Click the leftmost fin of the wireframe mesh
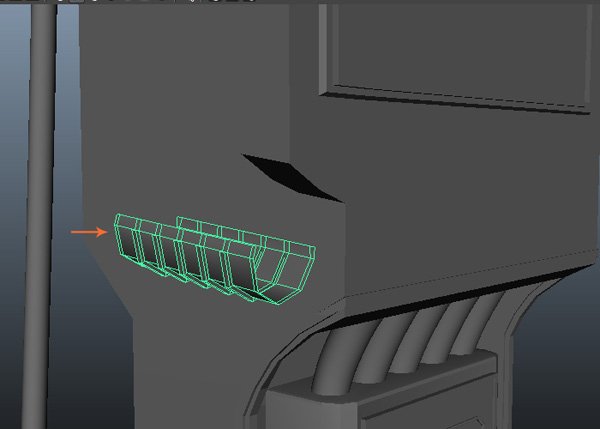The image size is (600, 429). 127,238
